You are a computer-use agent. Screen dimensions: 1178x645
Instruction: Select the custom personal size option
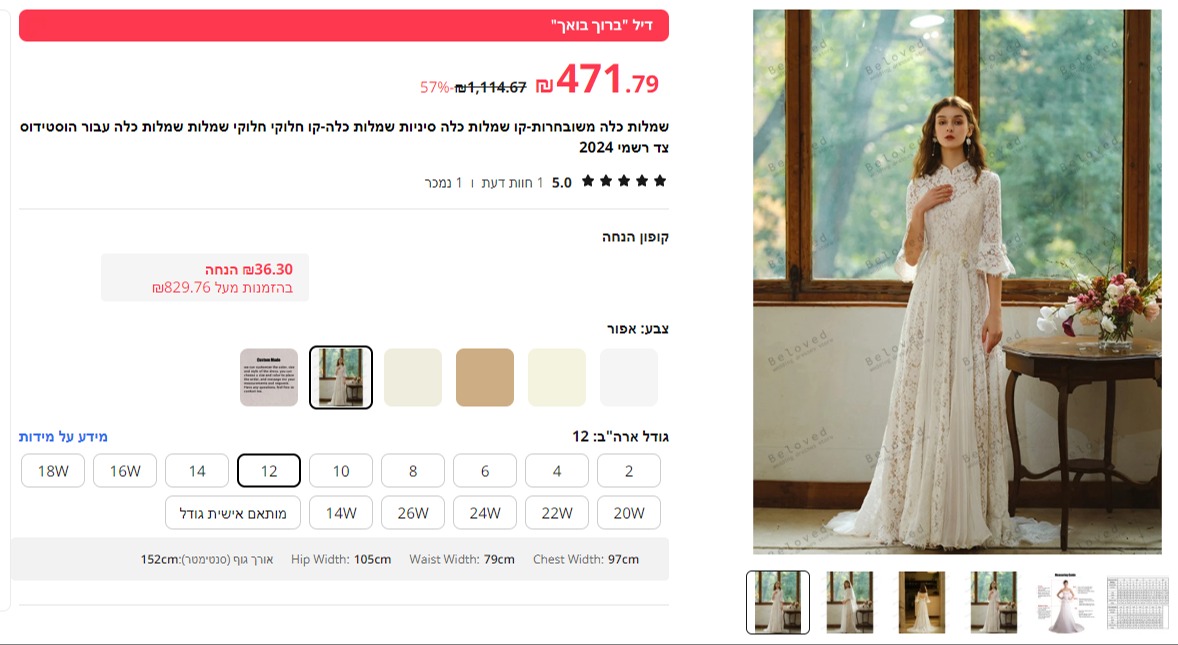[x=233, y=513]
